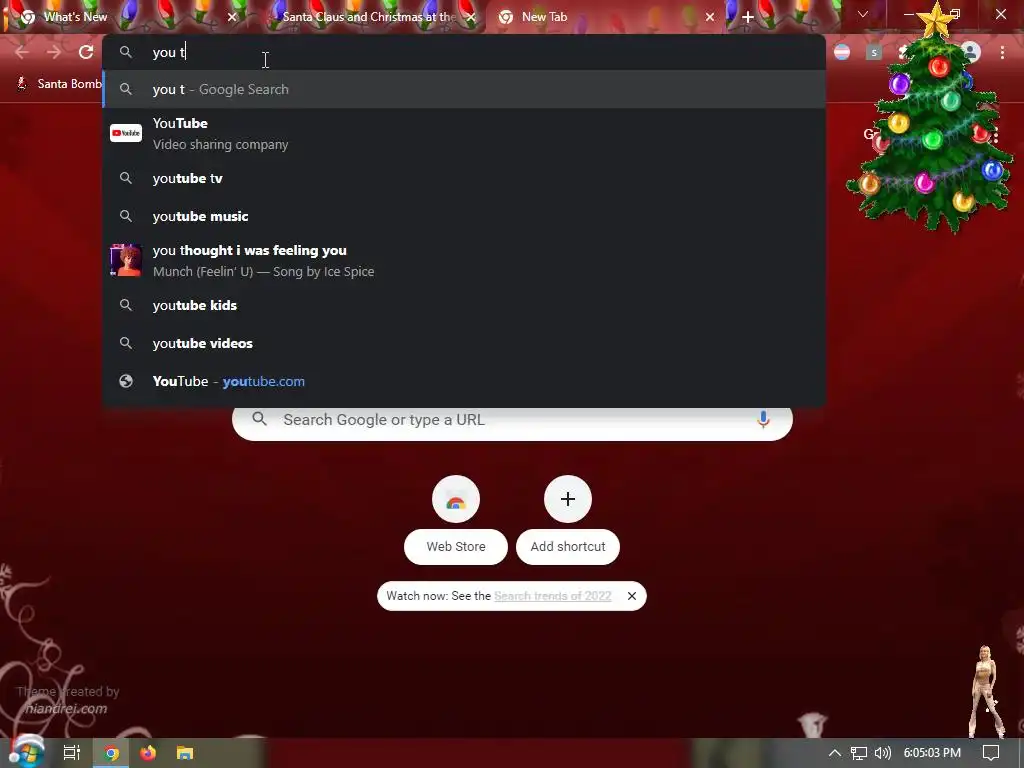Screen dimensions: 1024x768
Task: Click the taskbar clock showing 6:05:03 PM
Action: click(932, 753)
